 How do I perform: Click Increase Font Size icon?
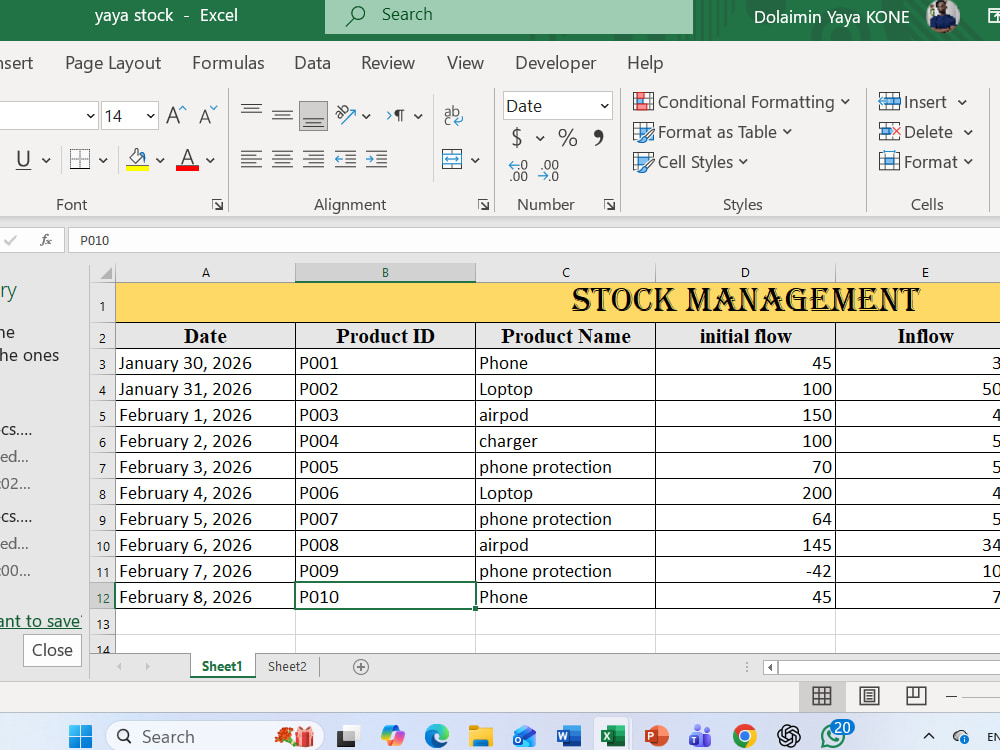(176, 115)
